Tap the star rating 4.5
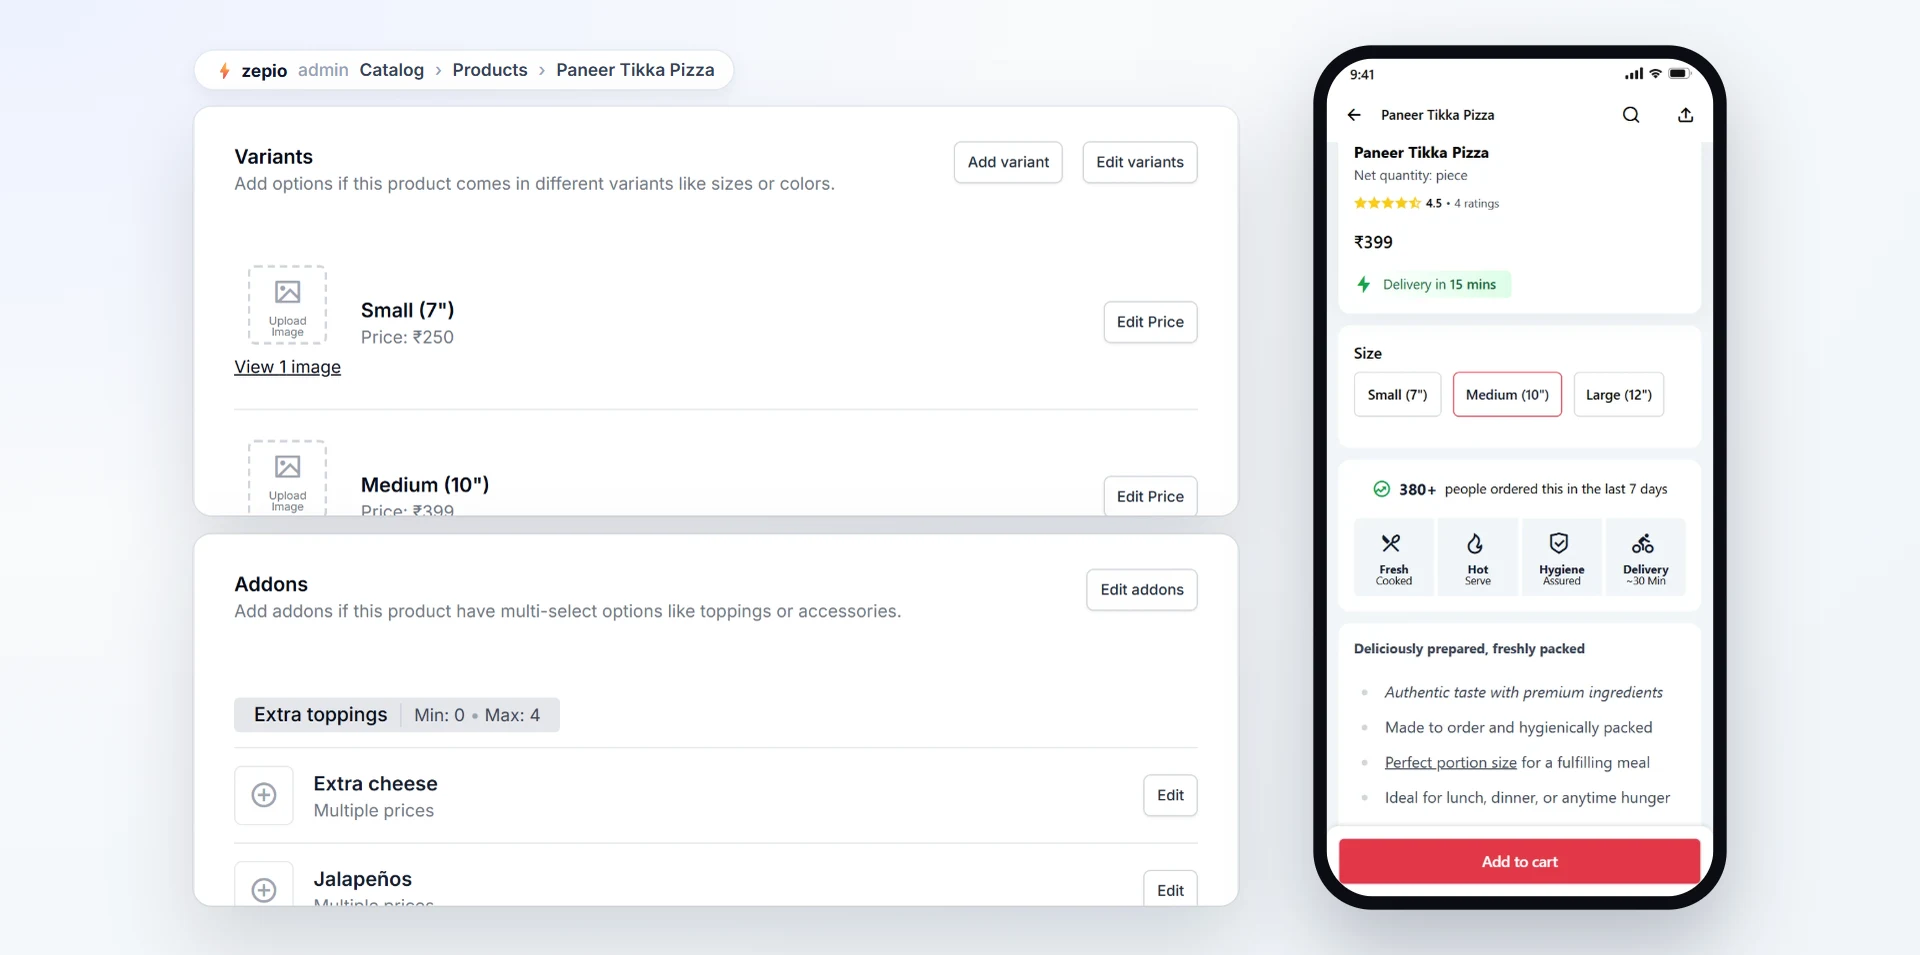This screenshot has height=955, width=1920. point(1397,203)
